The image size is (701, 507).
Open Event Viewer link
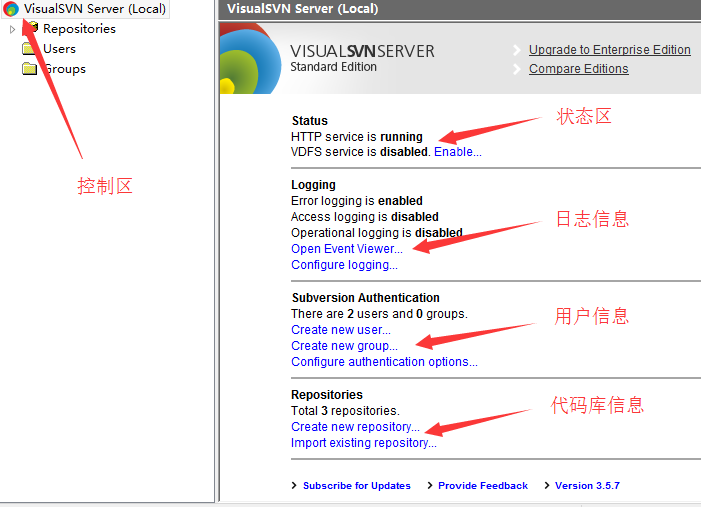point(346,249)
